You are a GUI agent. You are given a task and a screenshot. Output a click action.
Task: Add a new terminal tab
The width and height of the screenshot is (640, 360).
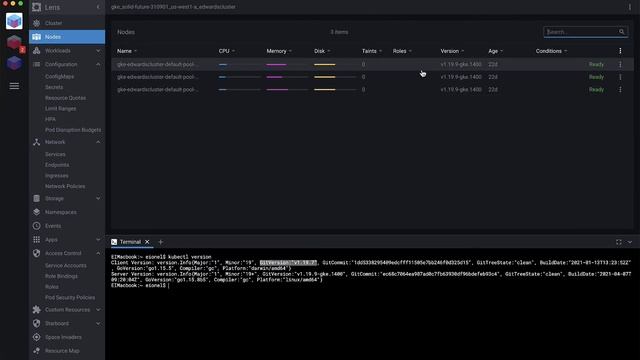coord(160,242)
